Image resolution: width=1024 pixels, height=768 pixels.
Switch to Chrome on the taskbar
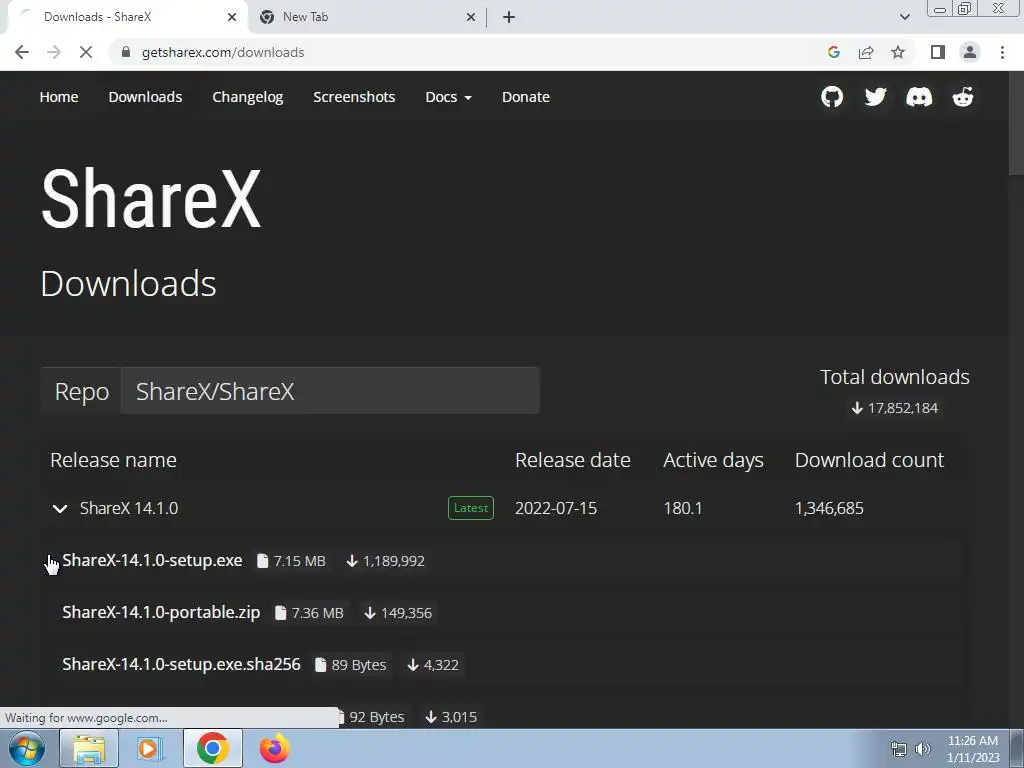[x=212, y=748]
